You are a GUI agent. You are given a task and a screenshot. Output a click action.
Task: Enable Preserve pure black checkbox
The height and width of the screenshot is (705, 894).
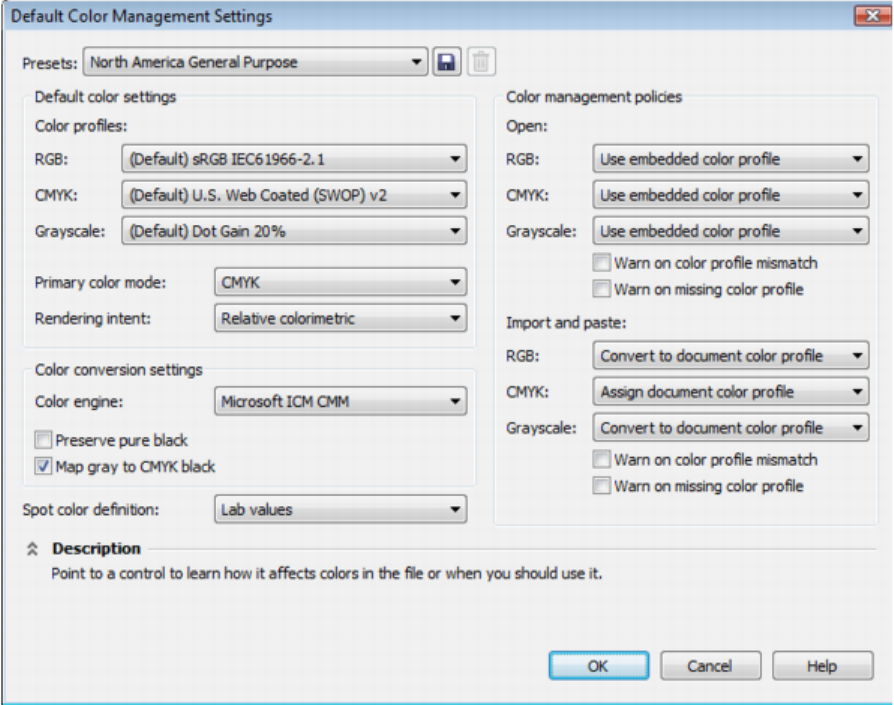click(43, 440)
